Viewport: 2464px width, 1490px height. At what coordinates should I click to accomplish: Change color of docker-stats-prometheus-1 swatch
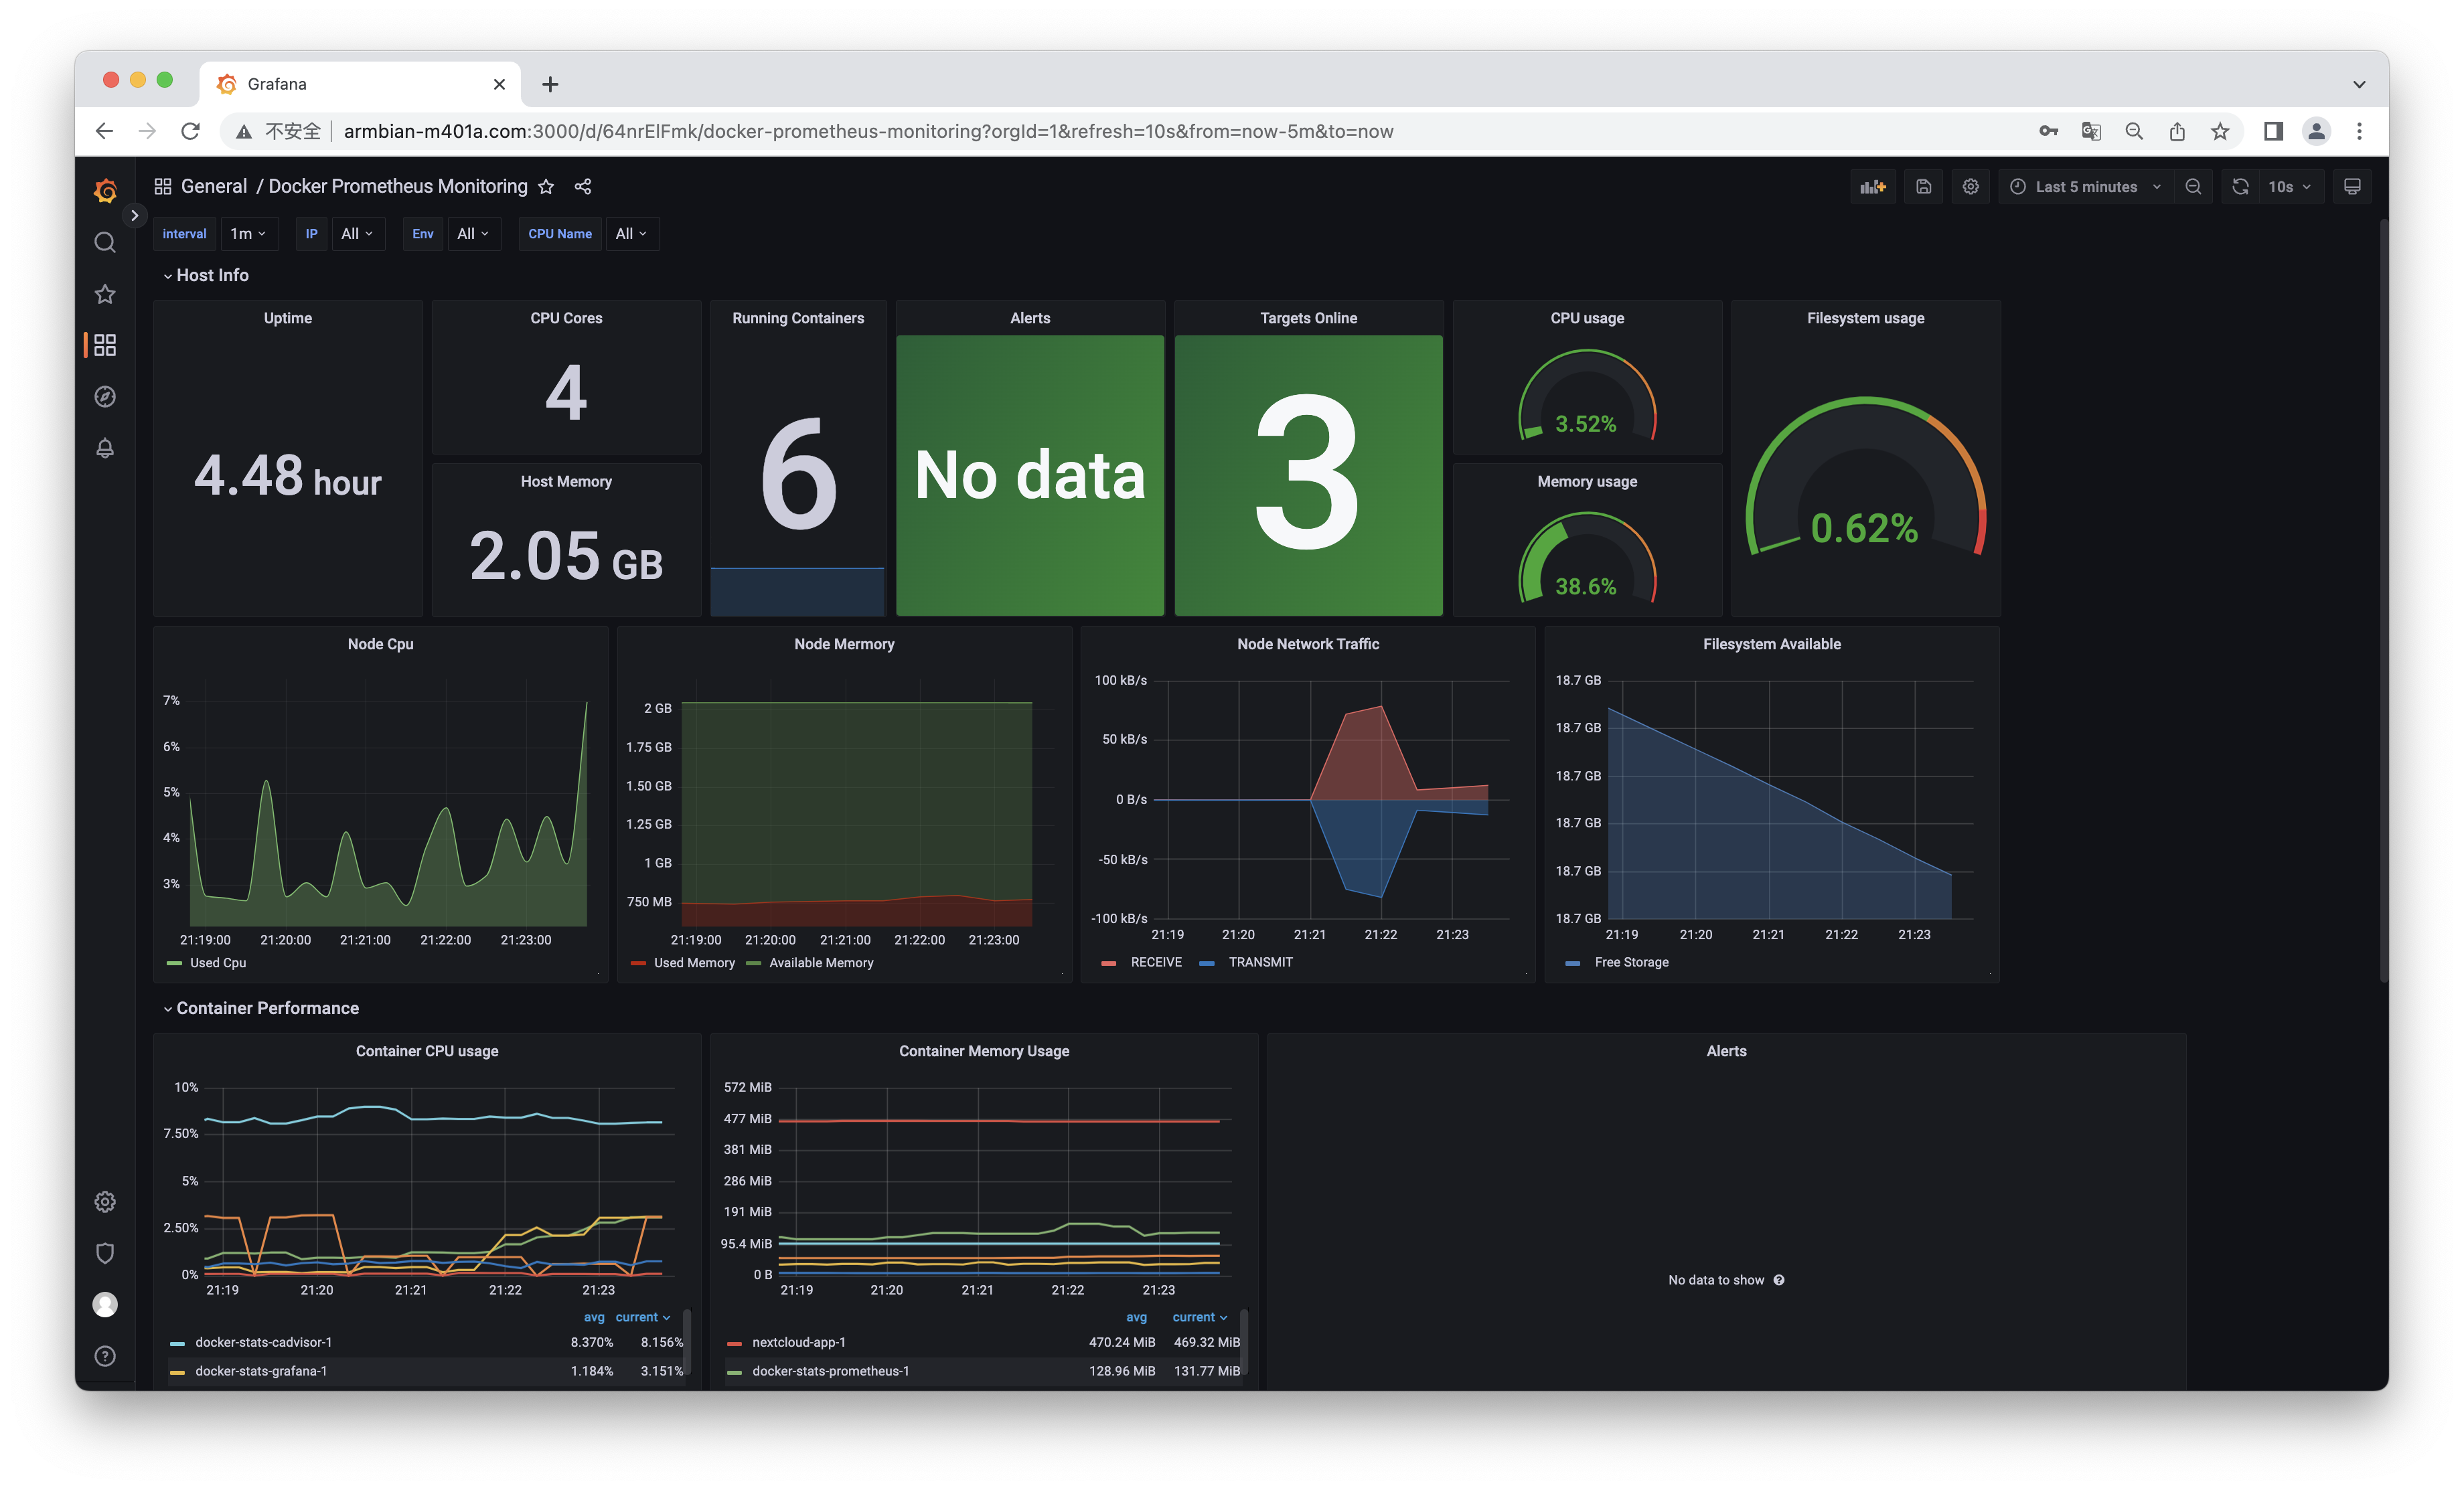click(734, 1372)
